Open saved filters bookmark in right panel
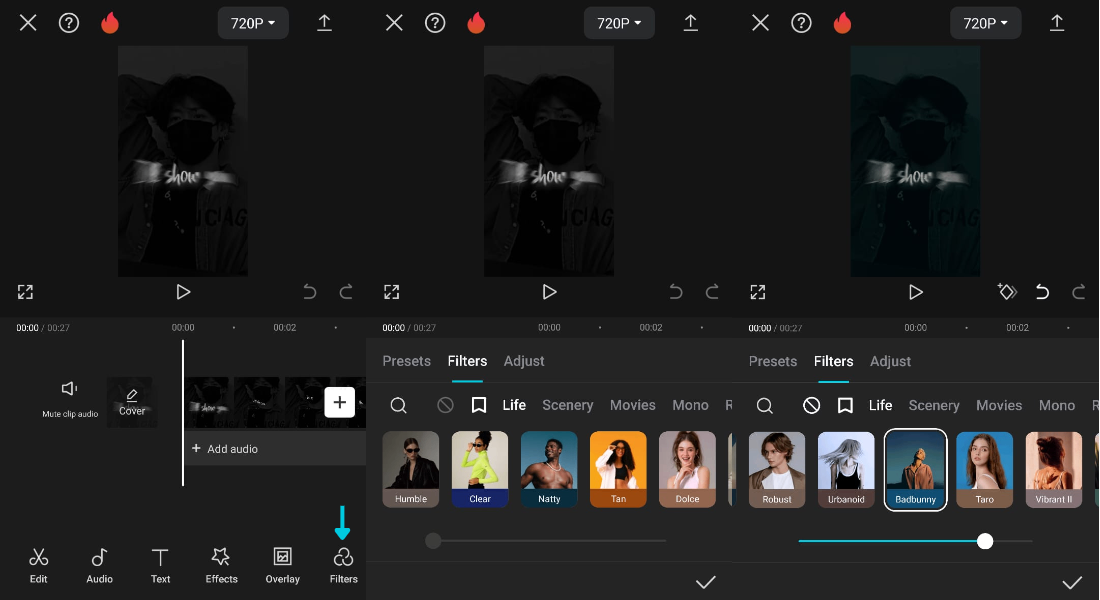The width and height of the screenshot is (1100, 600). click(x=845, y=406)
